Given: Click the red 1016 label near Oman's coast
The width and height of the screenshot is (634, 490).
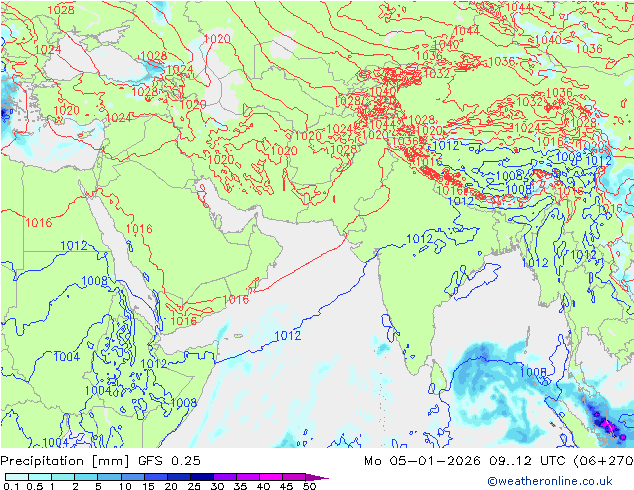Looking at the screenshot, I should (x=236, y=300).
